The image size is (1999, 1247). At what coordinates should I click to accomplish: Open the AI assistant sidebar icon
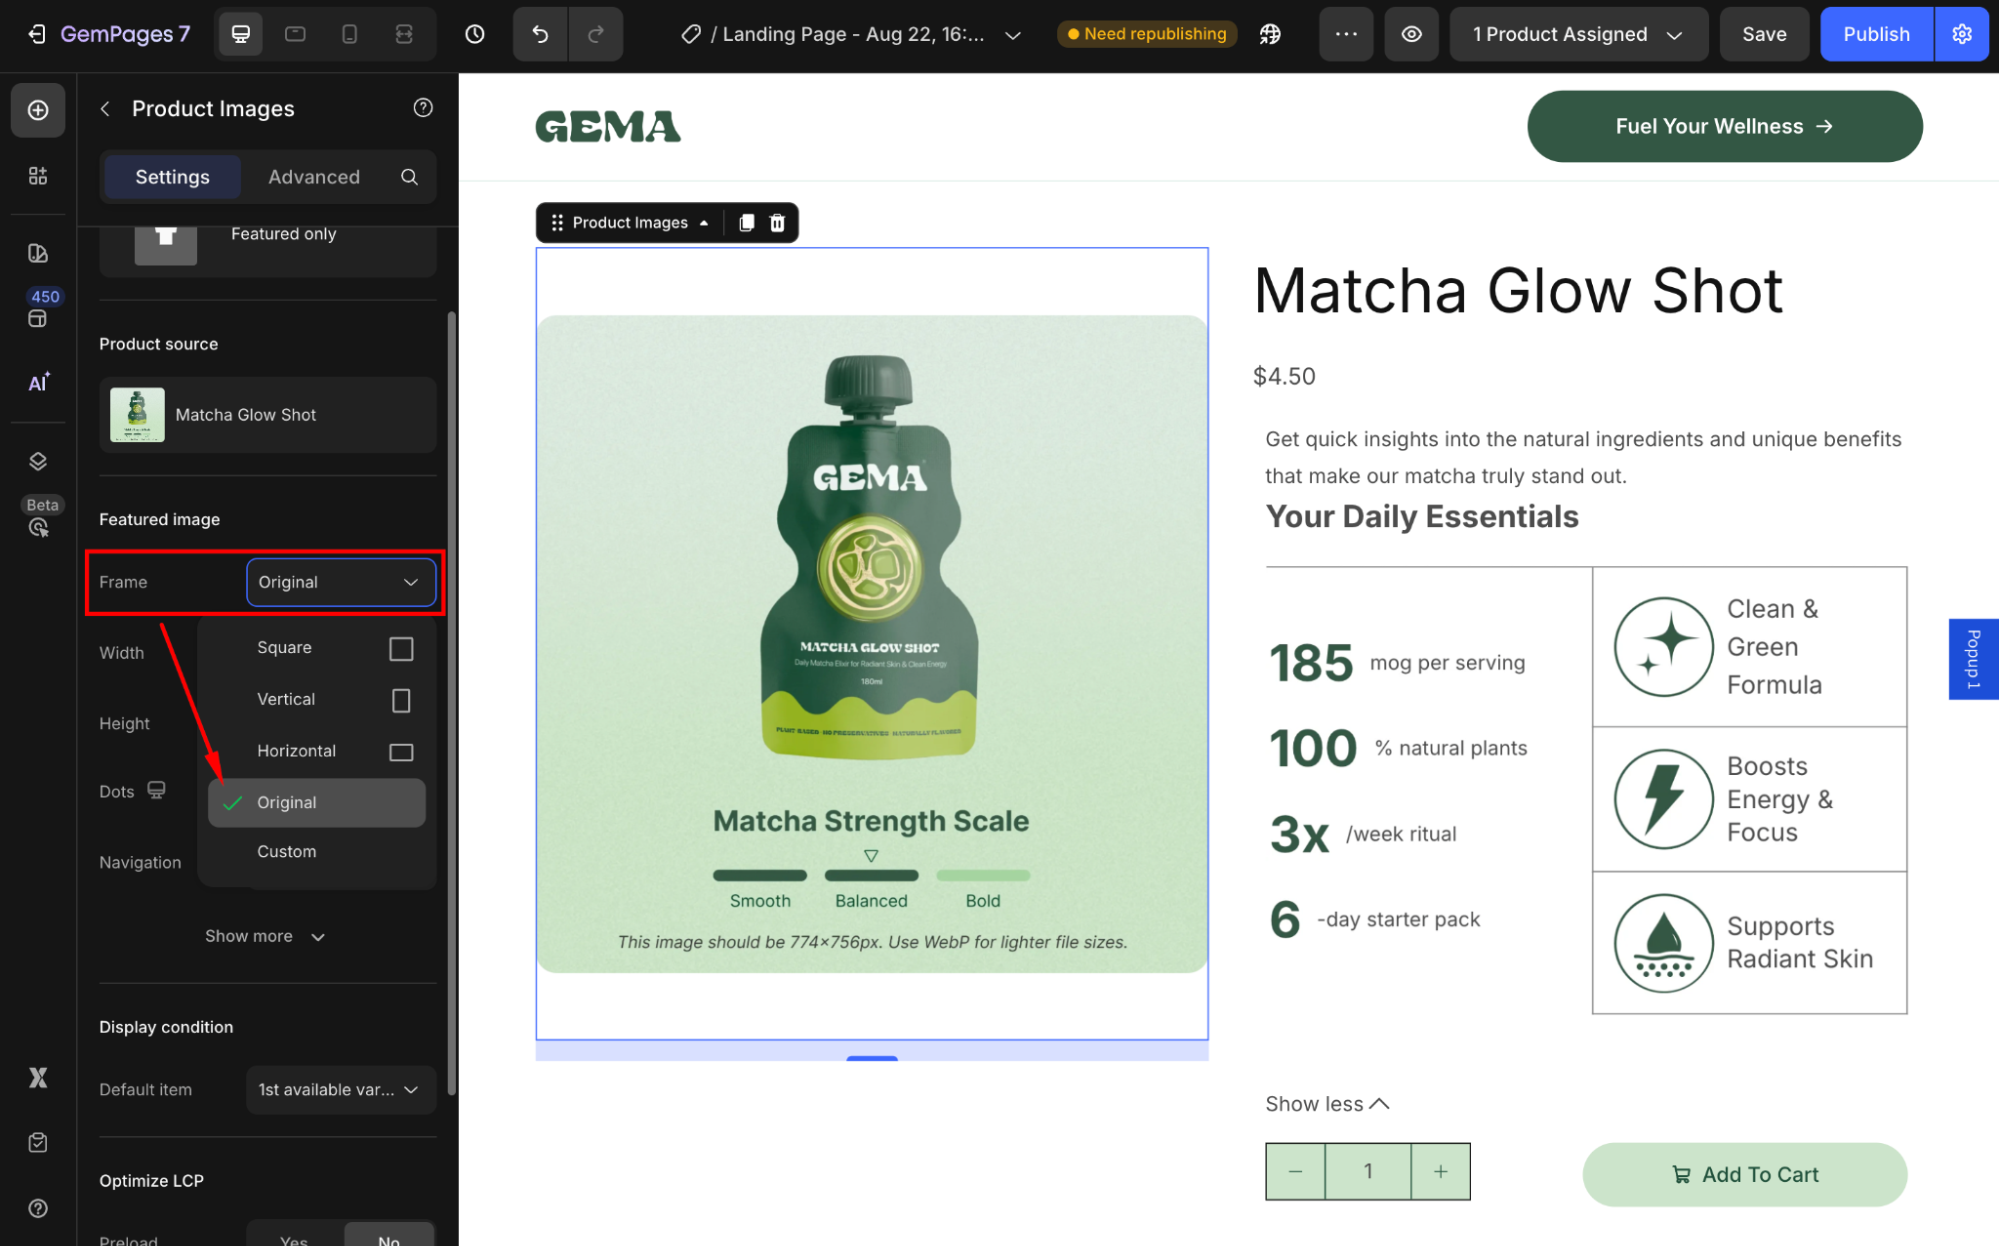[38, 383]
